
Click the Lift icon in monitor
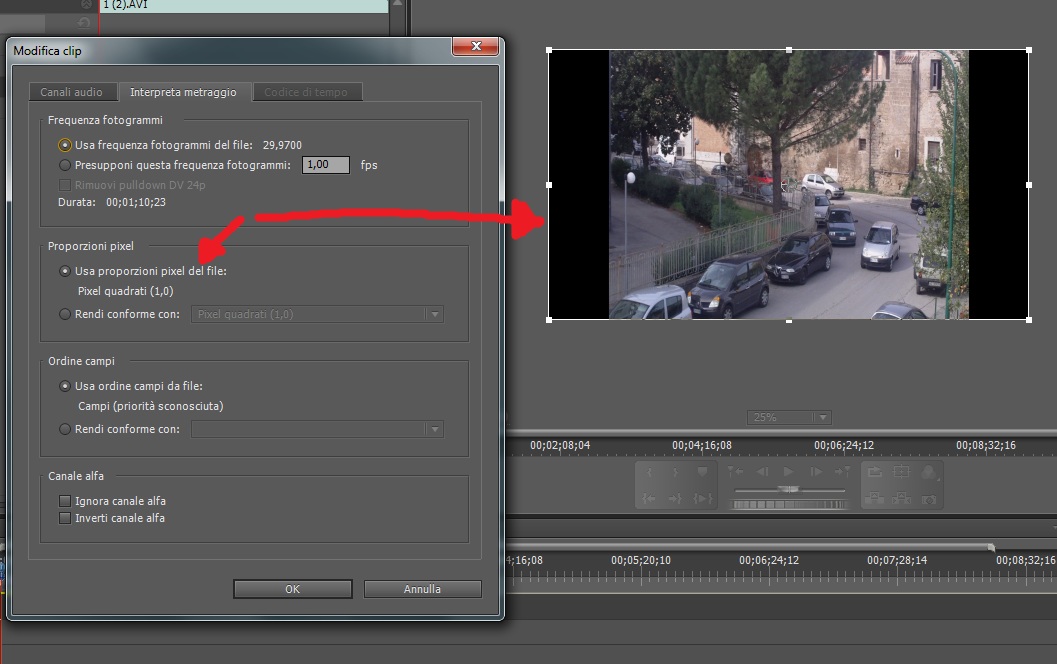pyautogui.click(x=874, y=499)
